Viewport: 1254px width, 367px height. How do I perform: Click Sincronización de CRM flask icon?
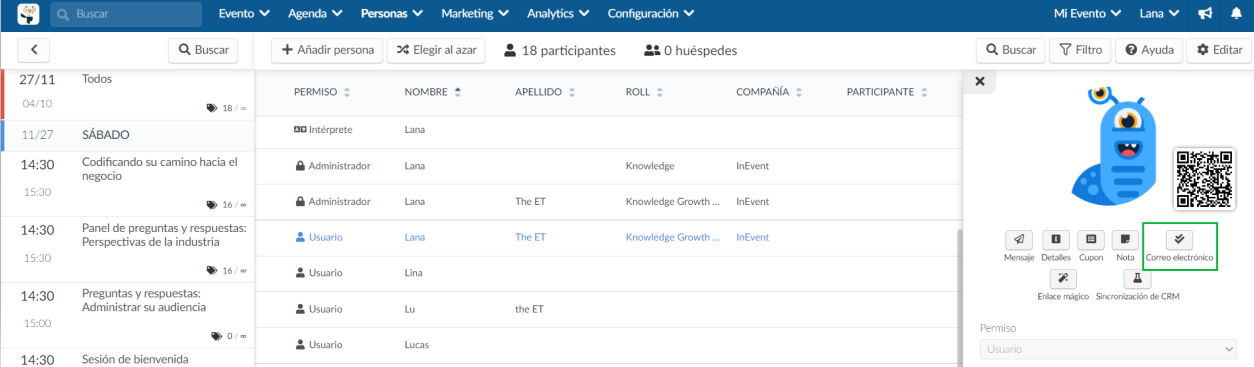coord(1137,279)
